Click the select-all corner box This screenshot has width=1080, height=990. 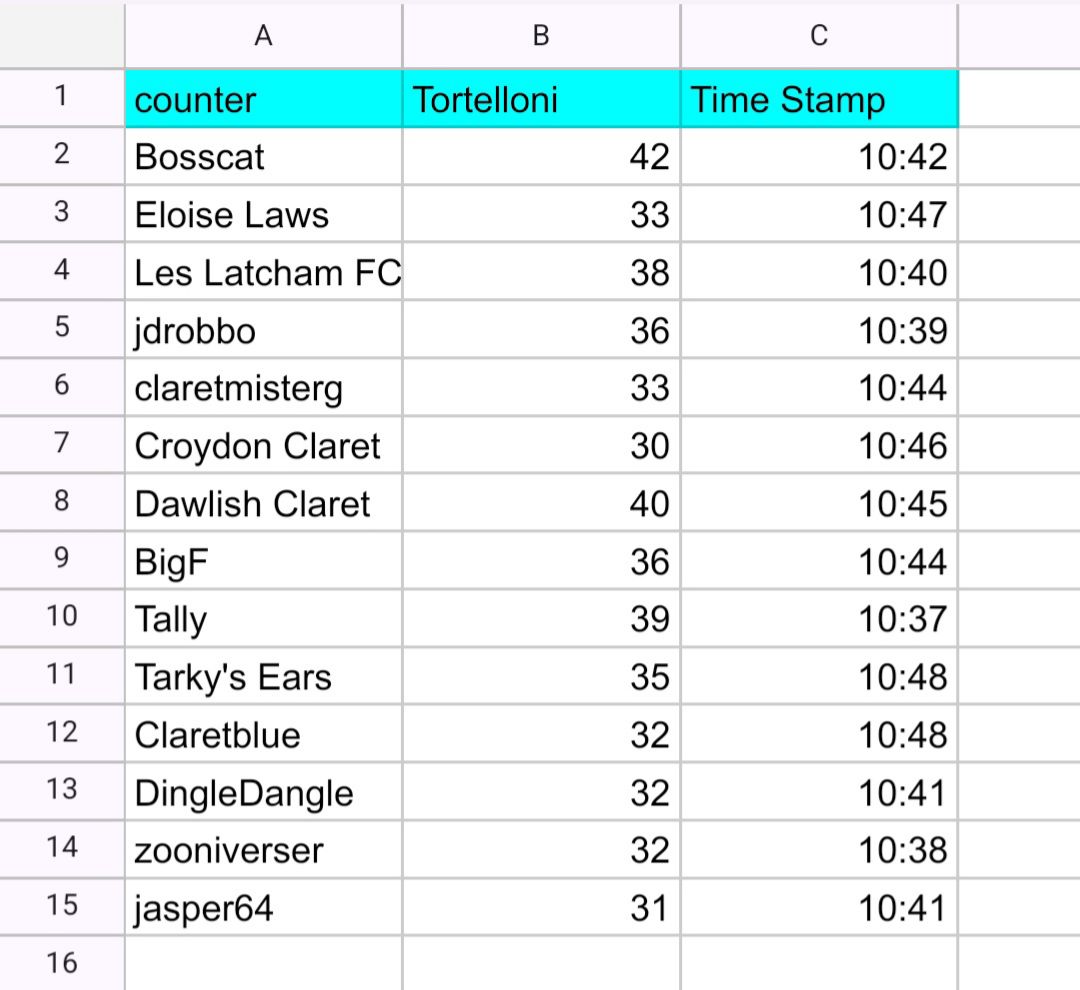point(62,36)
